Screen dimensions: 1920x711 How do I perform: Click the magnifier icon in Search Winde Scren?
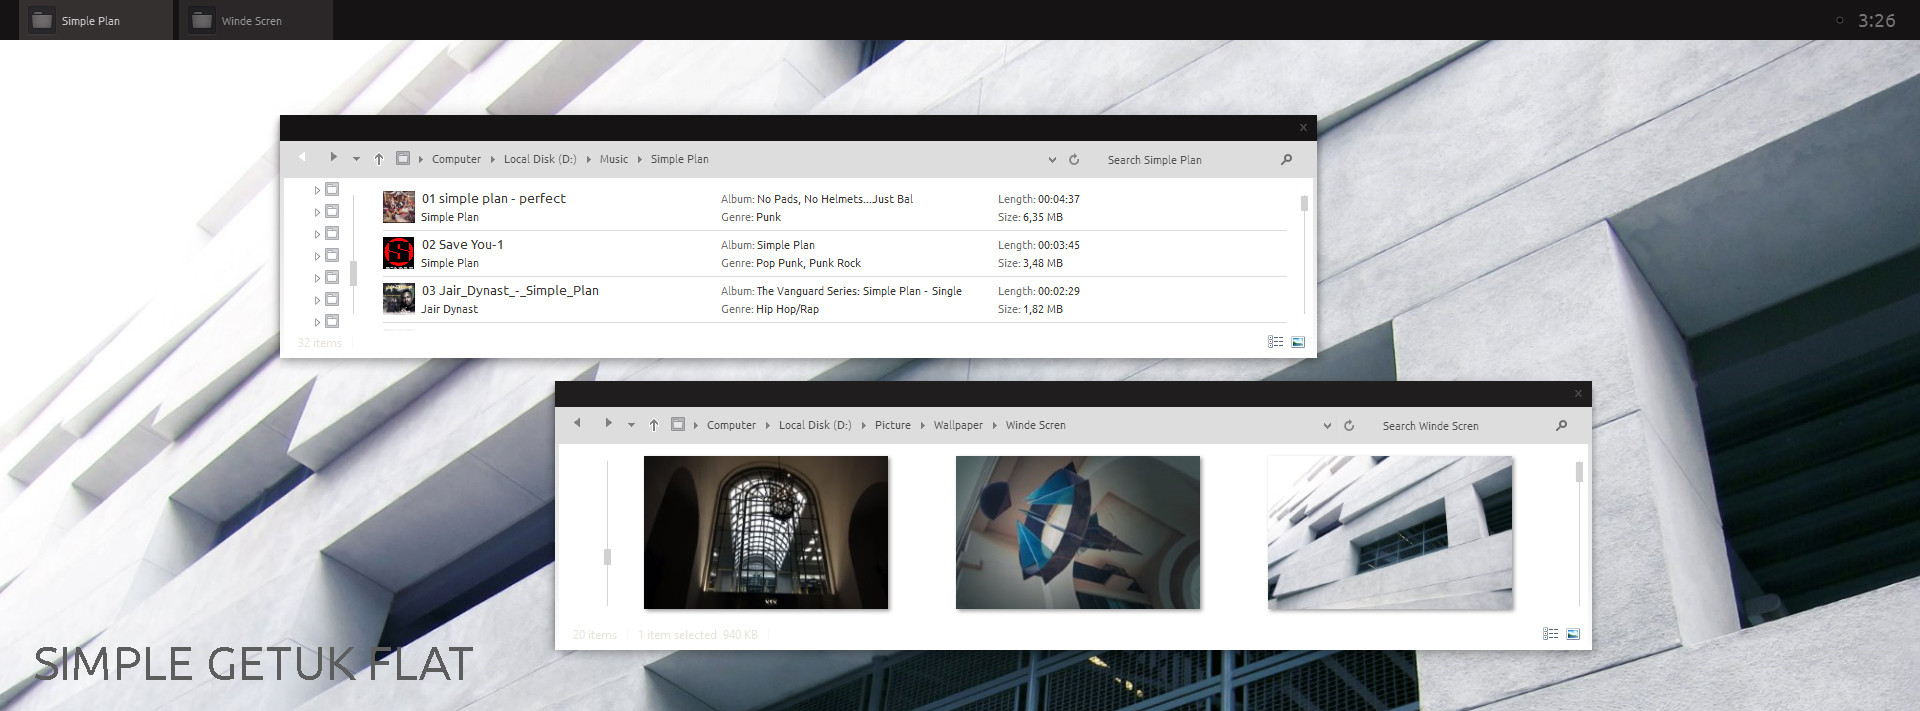point(1562,425)
